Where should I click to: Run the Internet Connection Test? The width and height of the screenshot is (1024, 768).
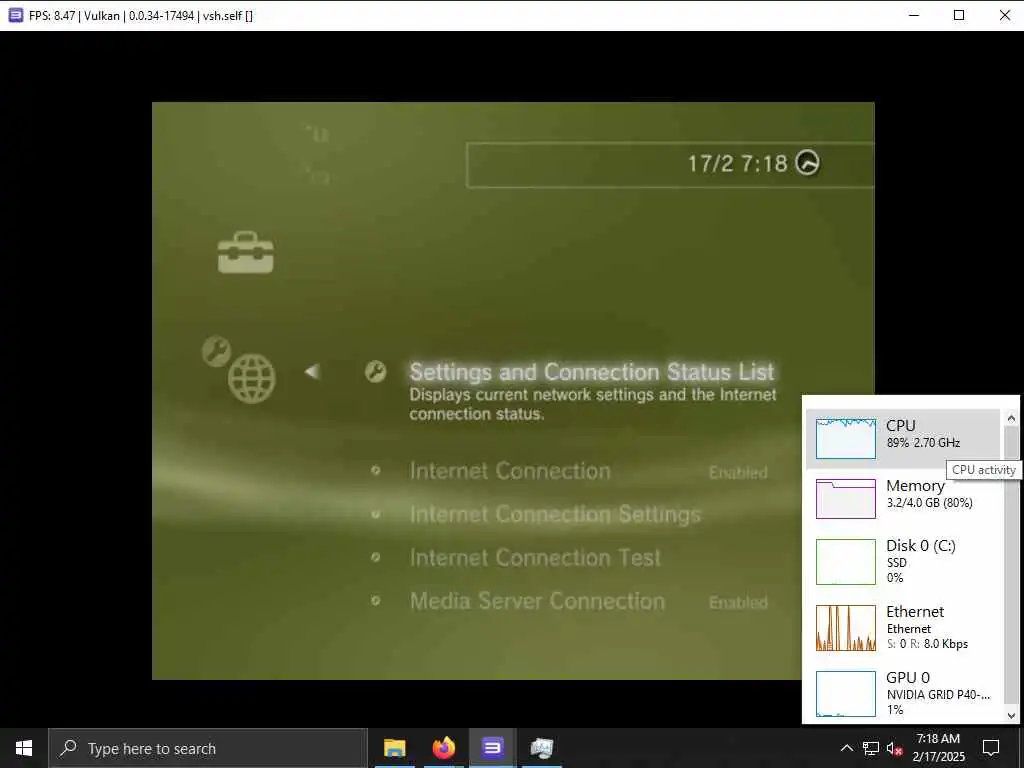tap(536, 557)
